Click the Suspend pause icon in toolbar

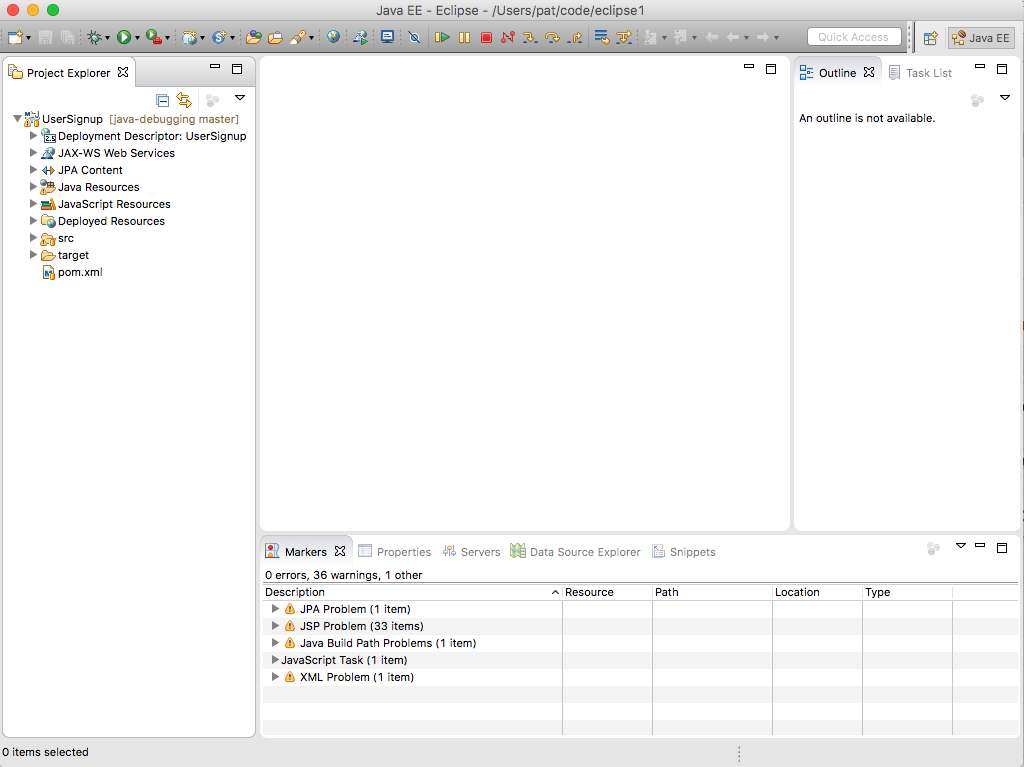tap(464, 37)
